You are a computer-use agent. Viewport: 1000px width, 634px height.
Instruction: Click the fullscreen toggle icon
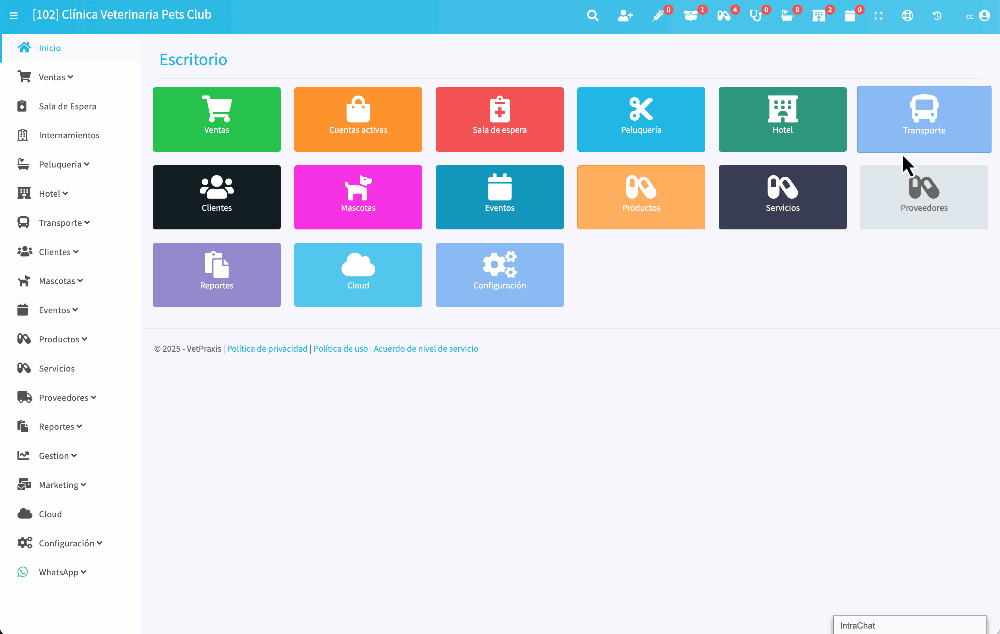tap(878, 16)
